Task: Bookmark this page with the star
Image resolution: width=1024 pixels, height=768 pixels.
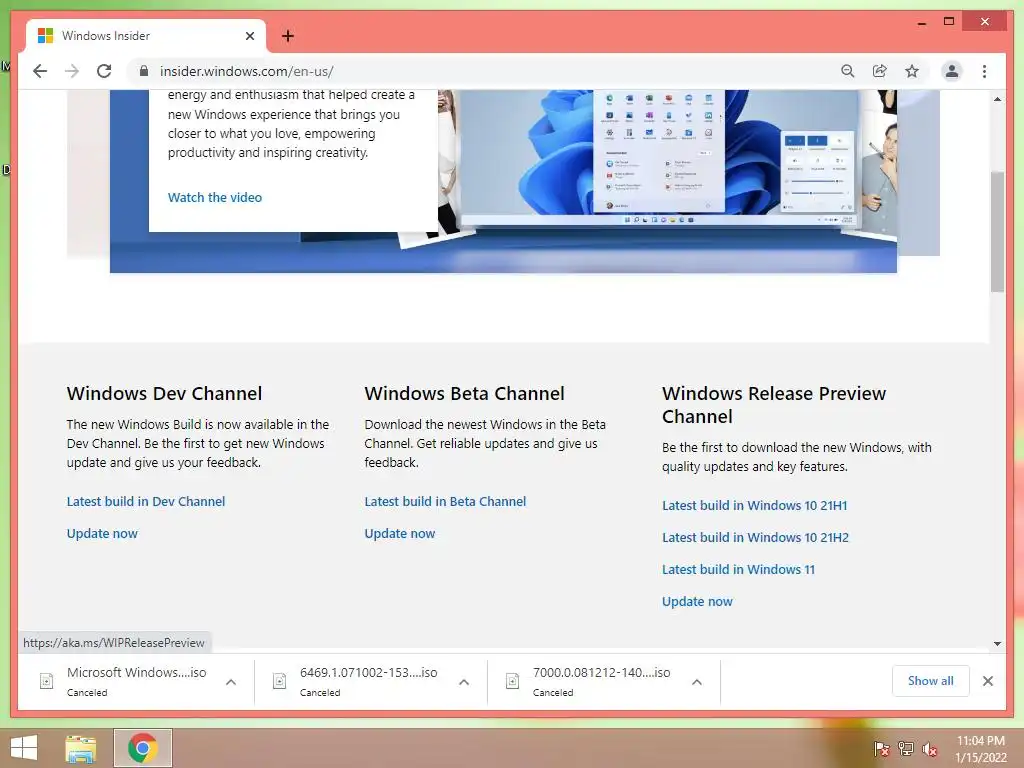Action: (x=912, y=71)
